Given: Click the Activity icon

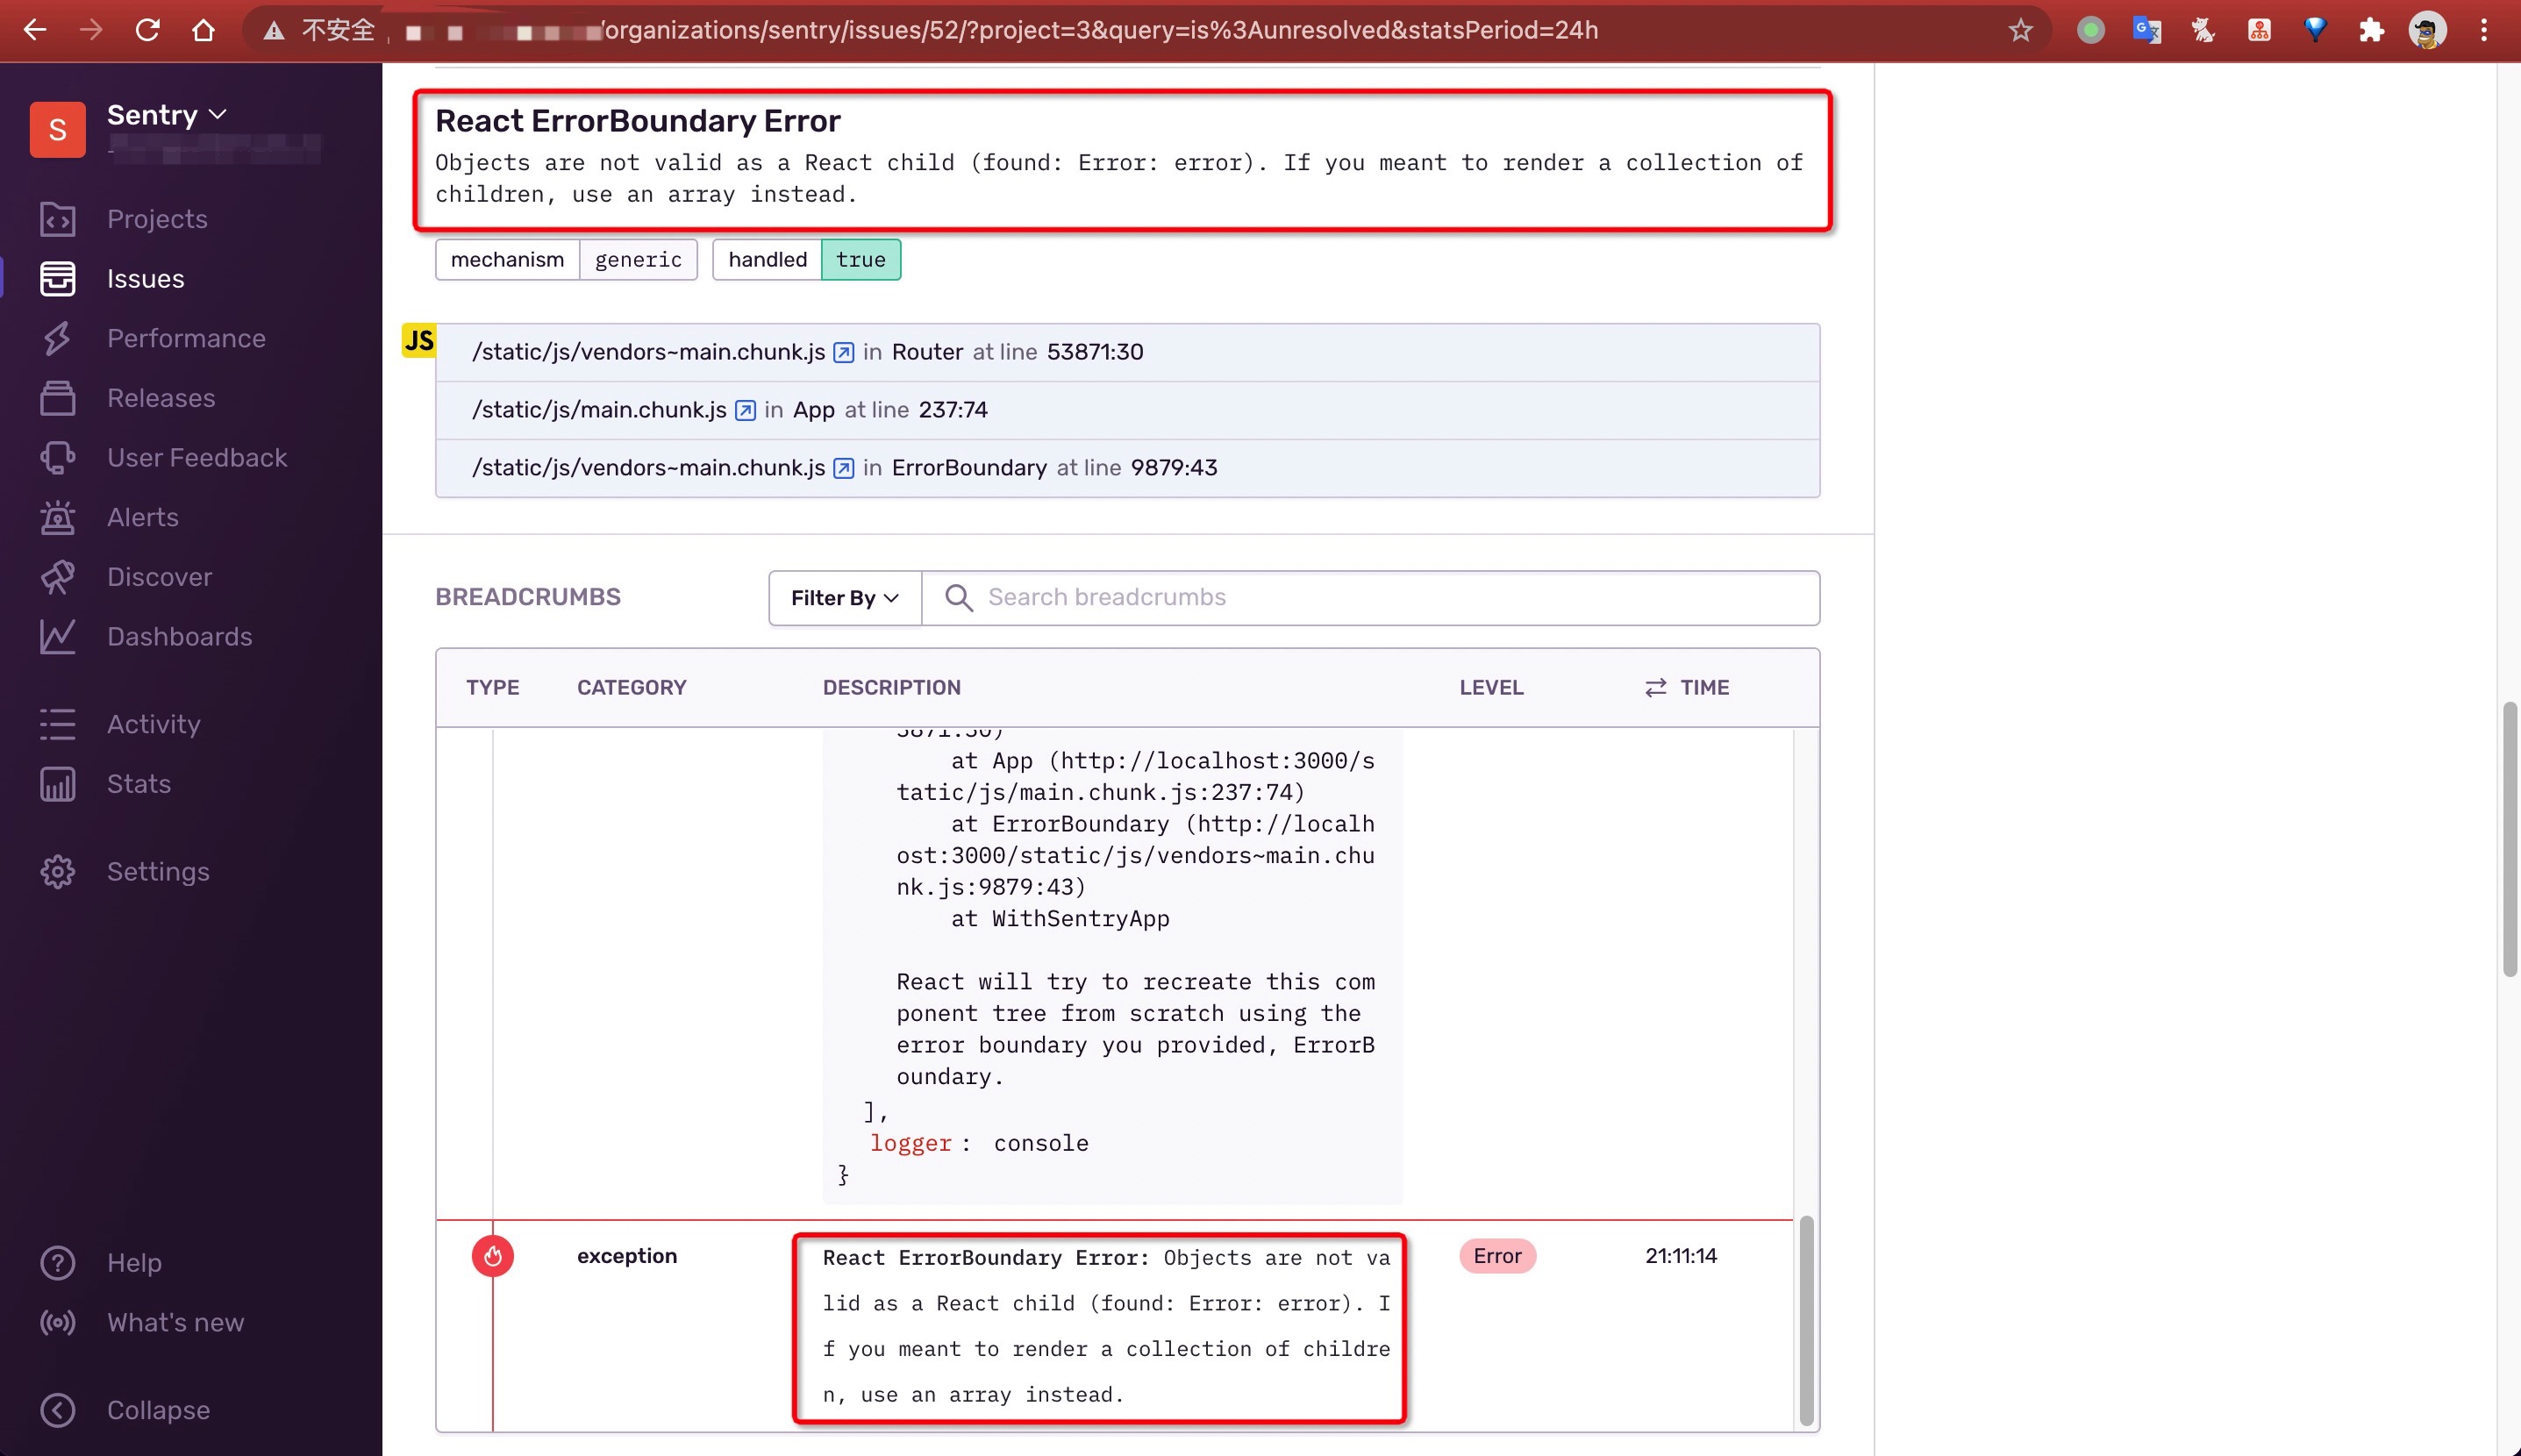Looking at the screenshot, I should pyautogui.click(x=57, y=724).
